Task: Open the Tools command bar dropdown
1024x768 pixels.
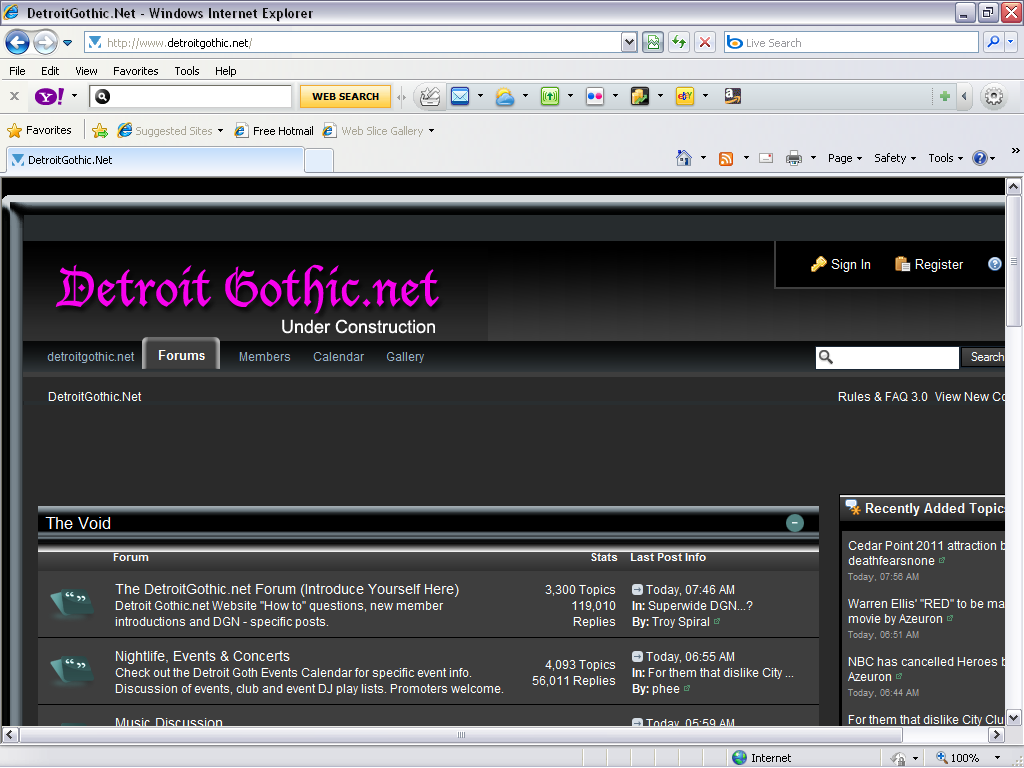Action: pyautogui.click(x=946, y=158)
